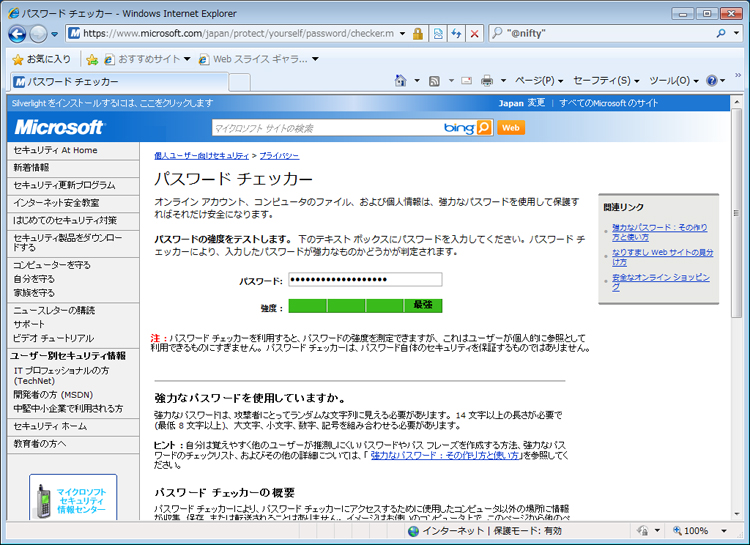Click 個人ユーザー向けセキュリティ breadcrumb link

(x=201, y=156)
